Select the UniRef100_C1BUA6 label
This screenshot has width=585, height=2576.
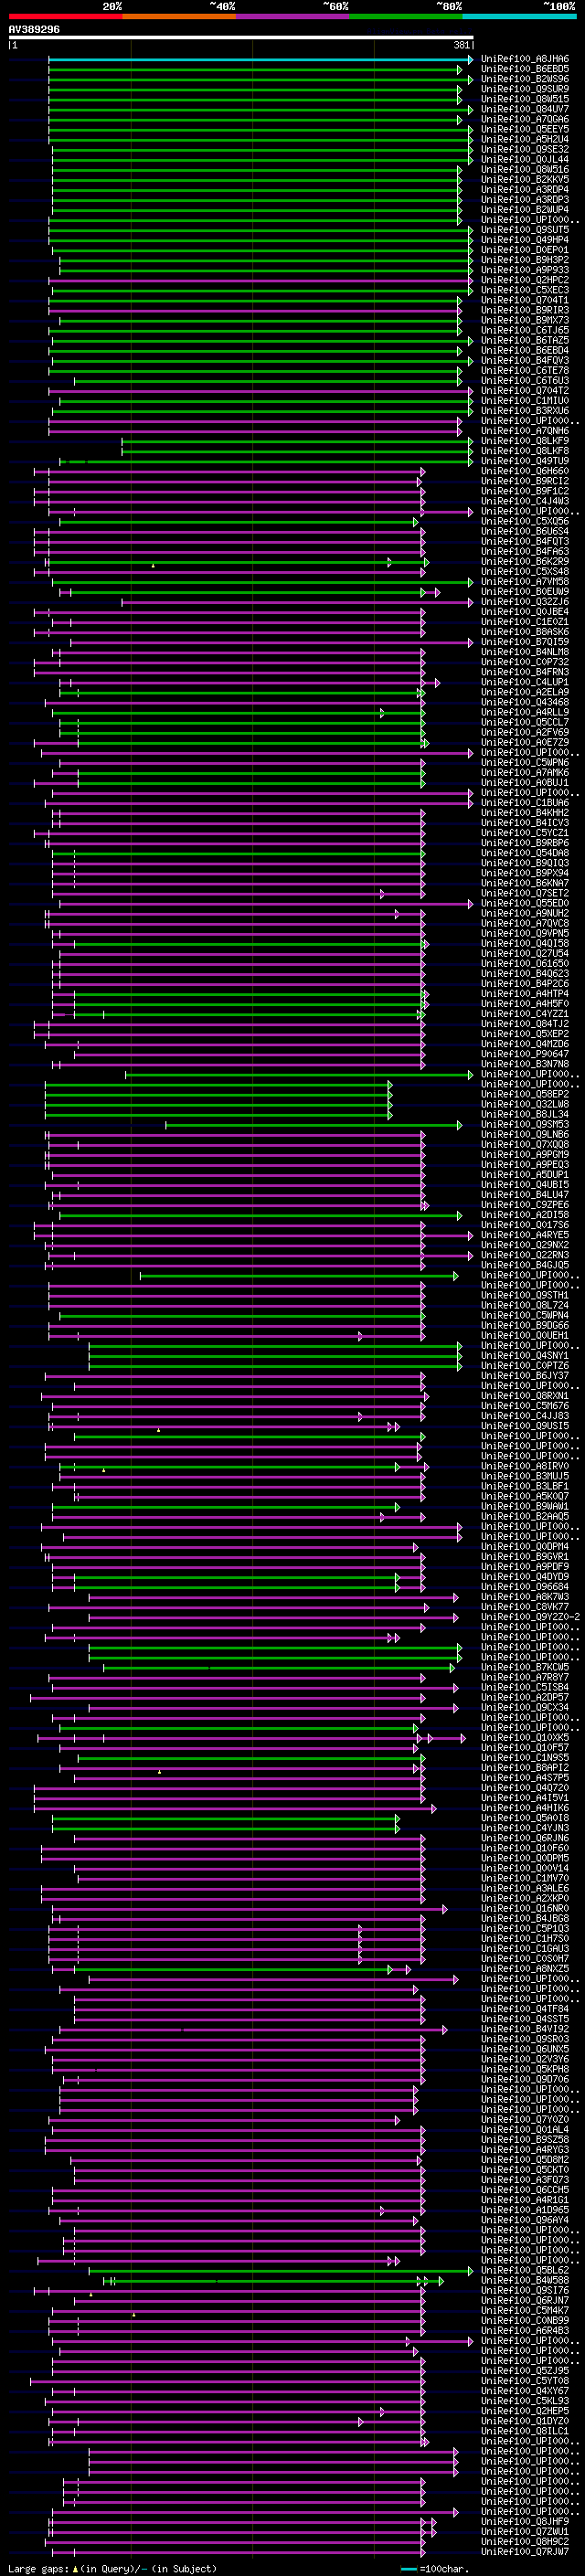pos(524,802)
